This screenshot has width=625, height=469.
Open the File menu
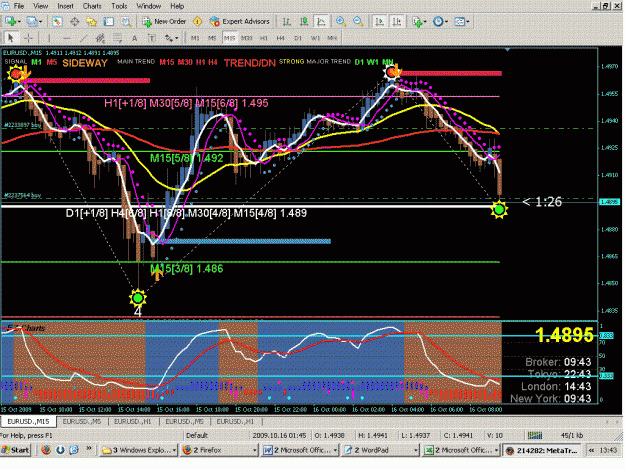point(19,6)
